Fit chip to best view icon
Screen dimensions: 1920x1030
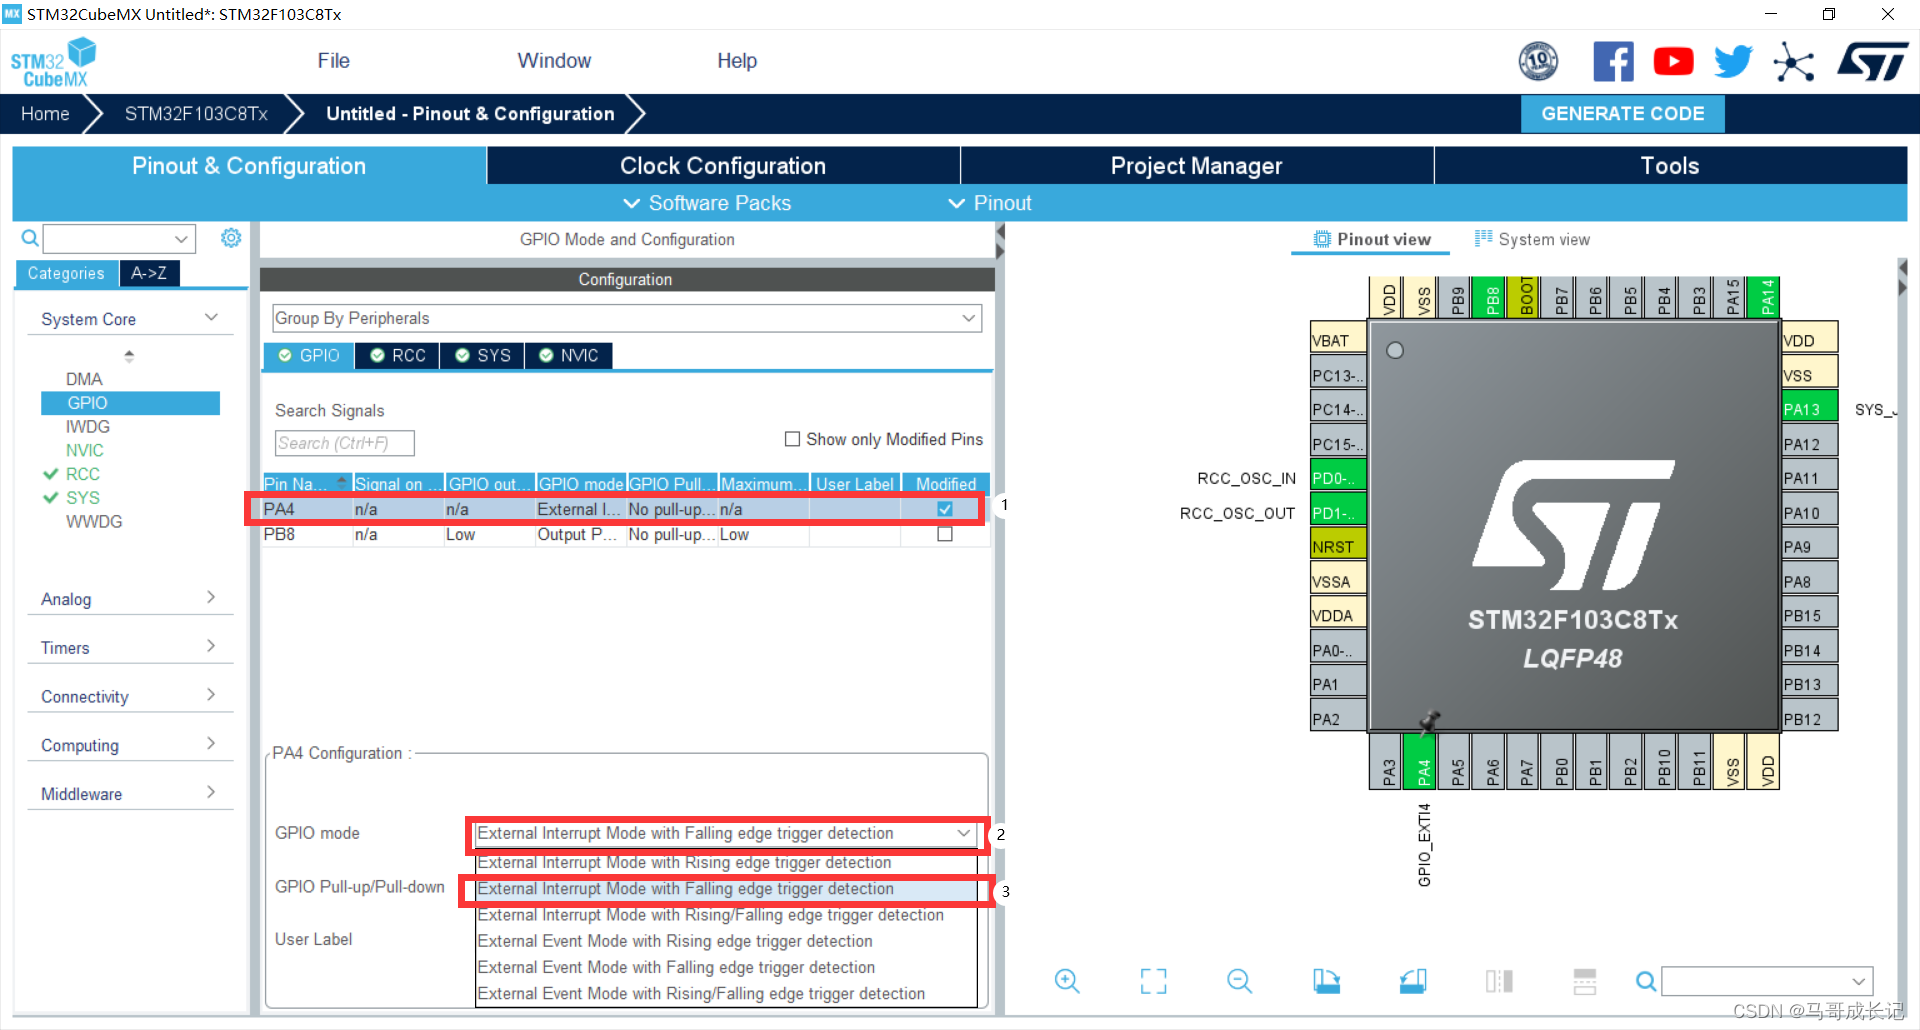tap(1153, 981)
